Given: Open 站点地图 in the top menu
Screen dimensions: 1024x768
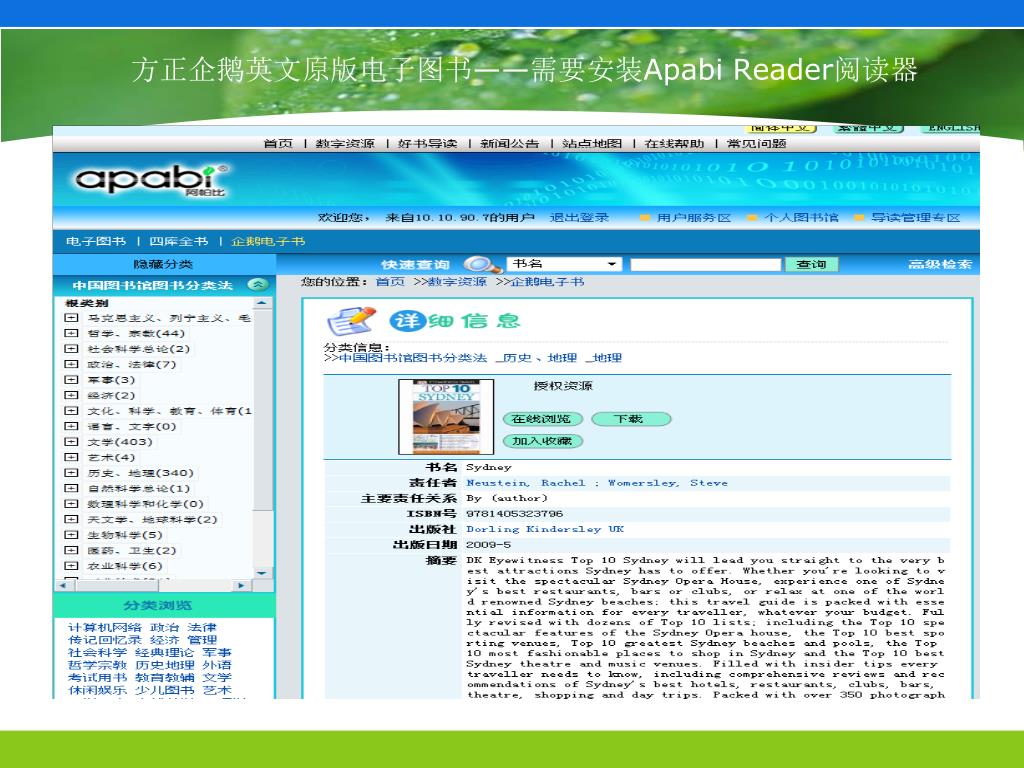Looking at the screenshot, I should 592,144.
